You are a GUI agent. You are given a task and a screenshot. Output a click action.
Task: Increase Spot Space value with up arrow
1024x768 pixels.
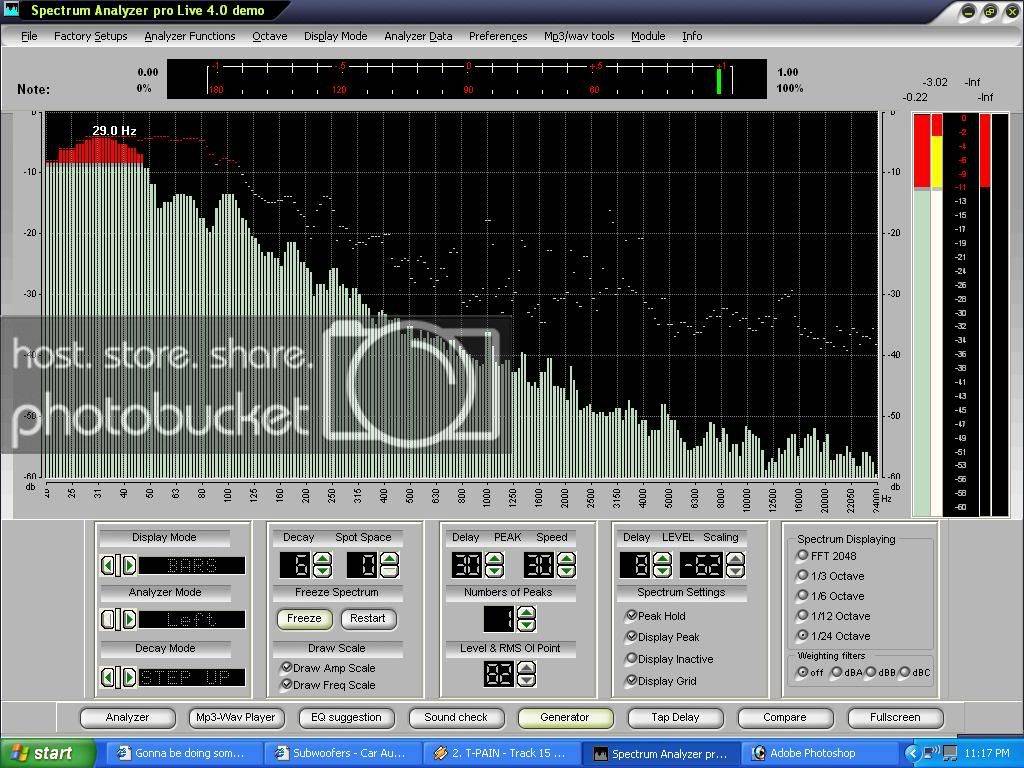tap(389, 559)
